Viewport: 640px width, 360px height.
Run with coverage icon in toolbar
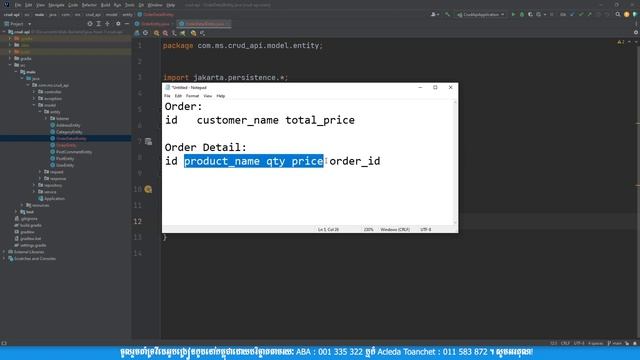click(x=530, y=14)
